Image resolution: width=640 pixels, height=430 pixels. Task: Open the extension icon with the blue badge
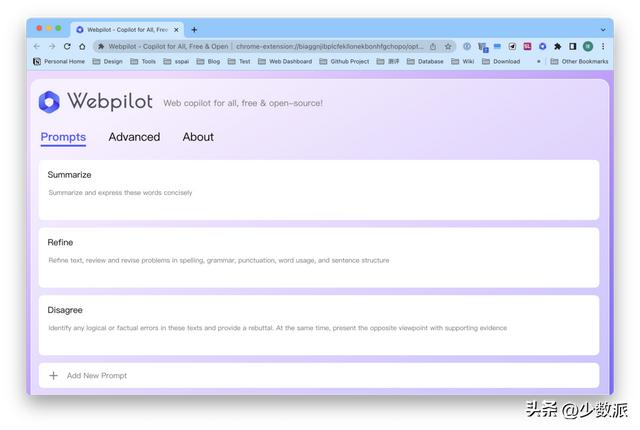click(482, 47)
